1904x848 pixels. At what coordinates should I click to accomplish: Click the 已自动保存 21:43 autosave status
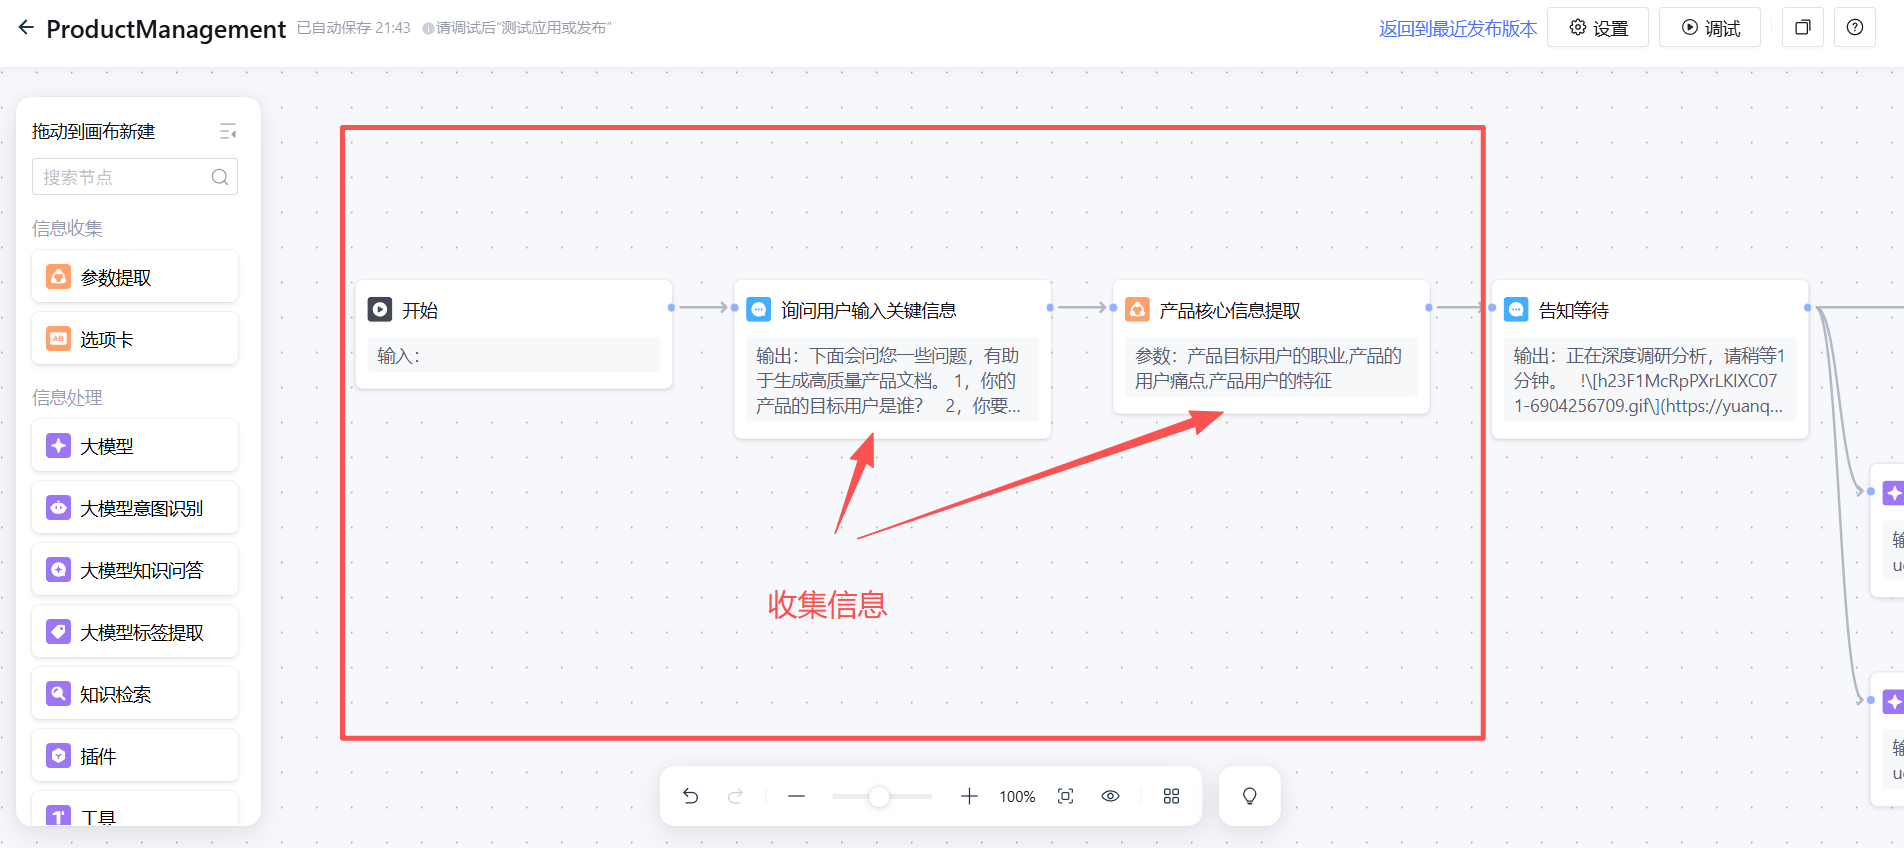tap(354, 28)
